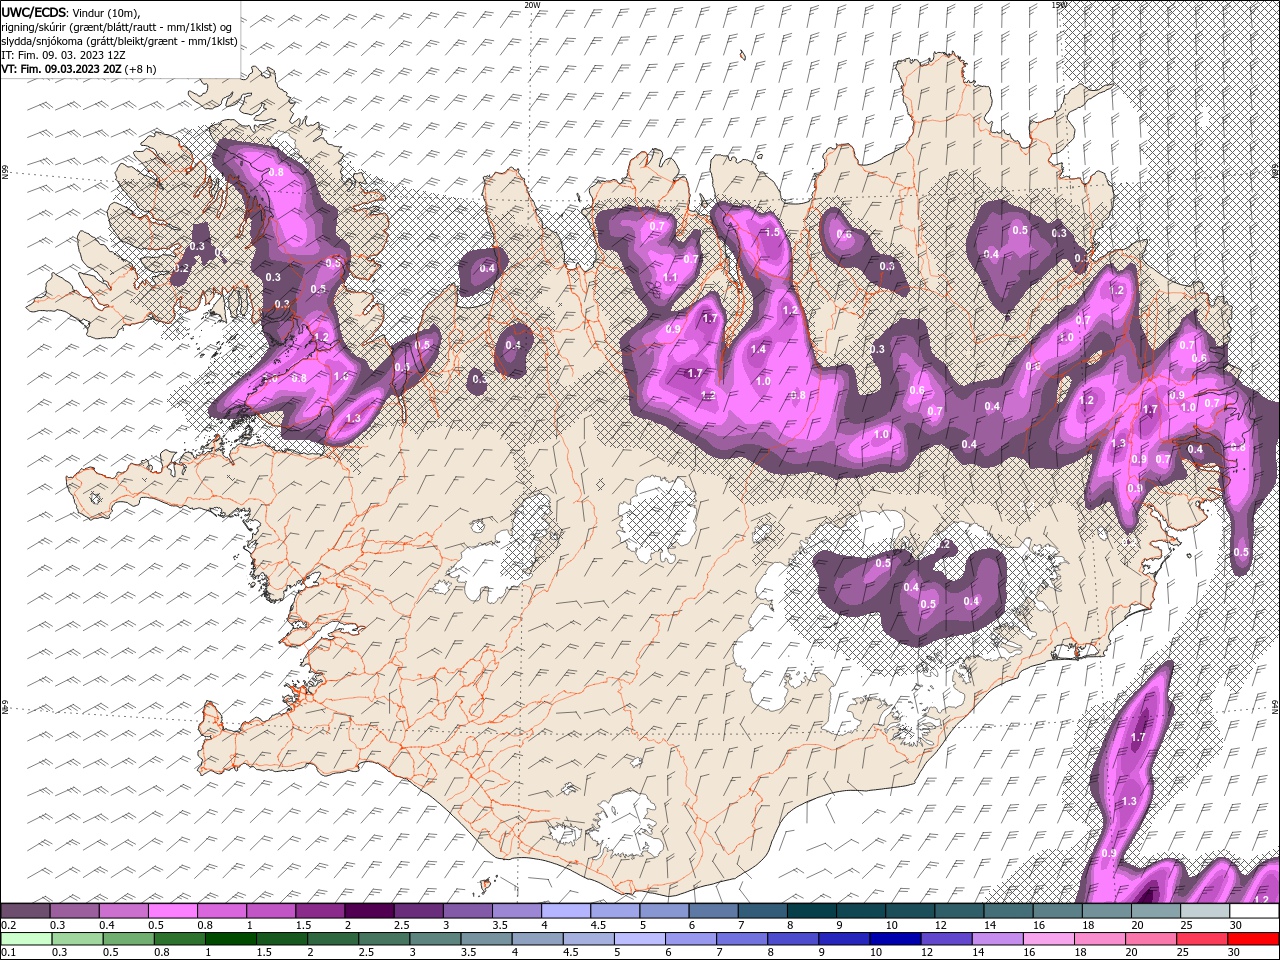Pick the medium green 0.5 swatch in lower legend
This screenshot has height=960, width=1280.
[128, 939]
